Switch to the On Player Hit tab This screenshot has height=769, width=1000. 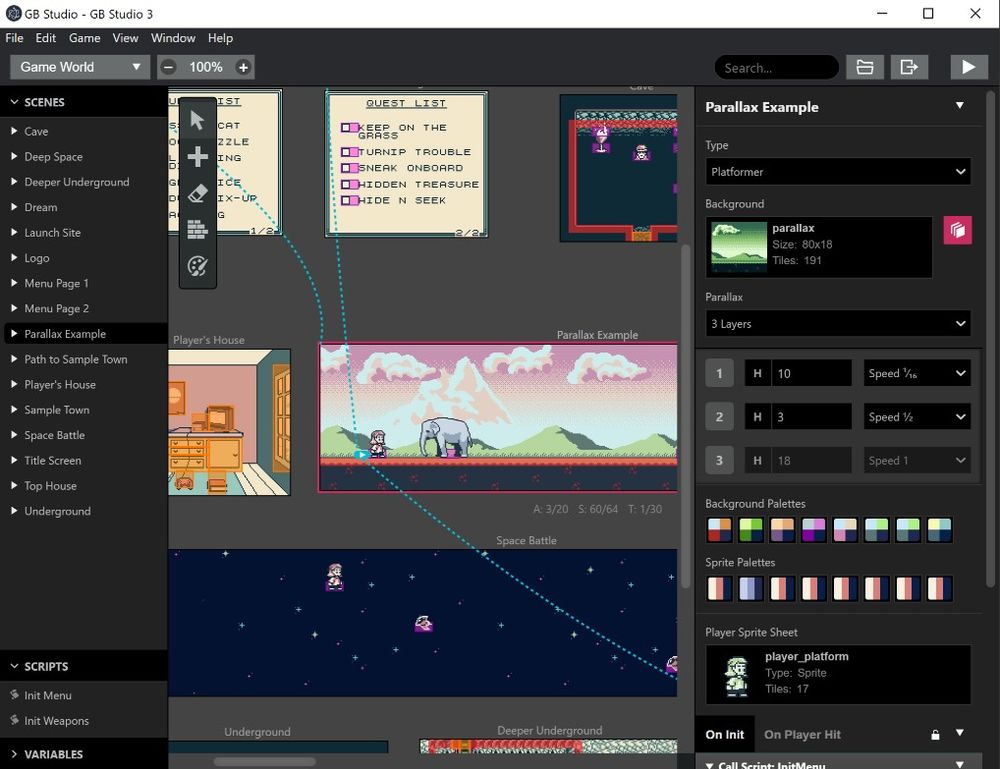click(802, 735)
